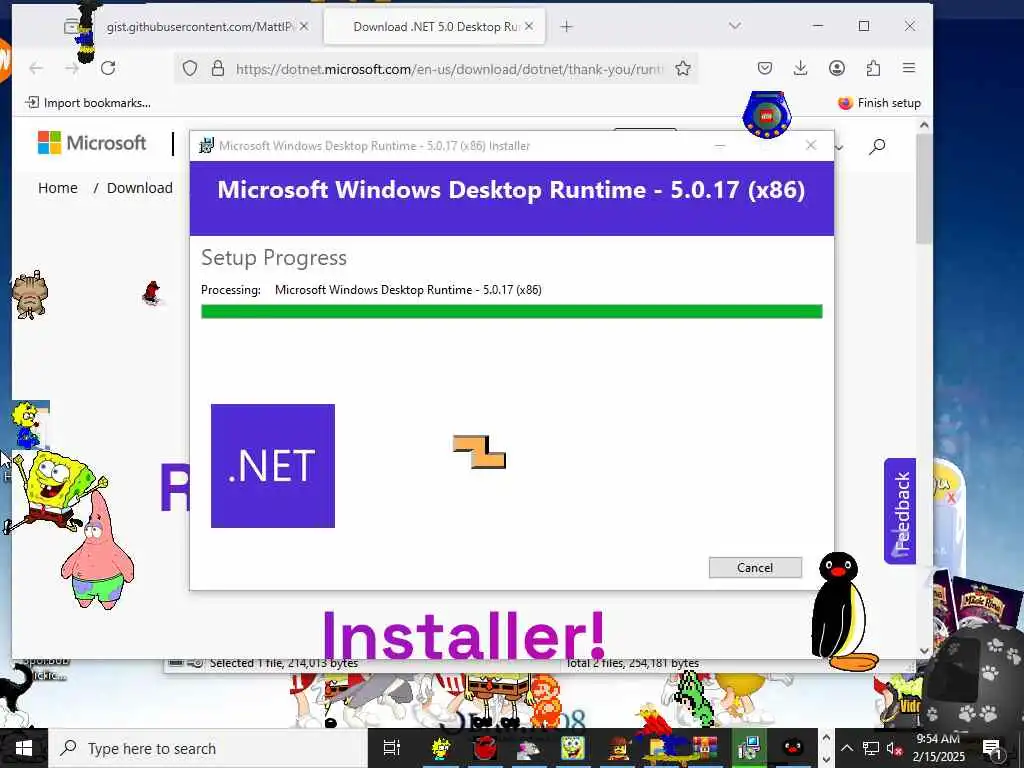Click the installer title bar icon
This screenshot has width=1024, height=768.
(206, 145)
